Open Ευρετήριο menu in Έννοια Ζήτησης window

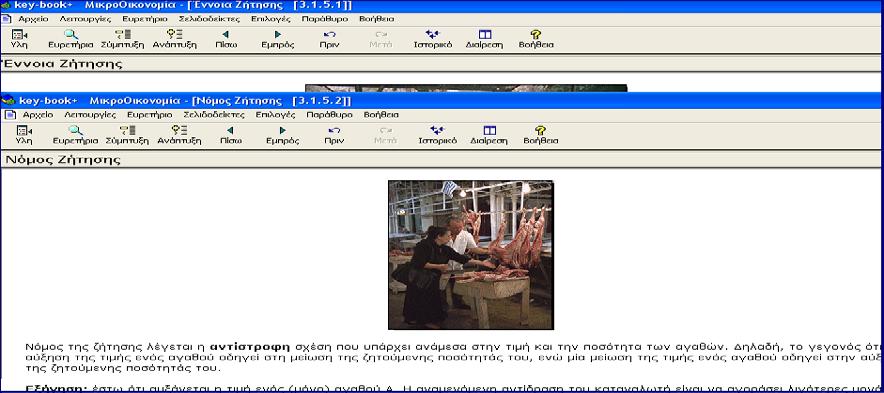145,19
